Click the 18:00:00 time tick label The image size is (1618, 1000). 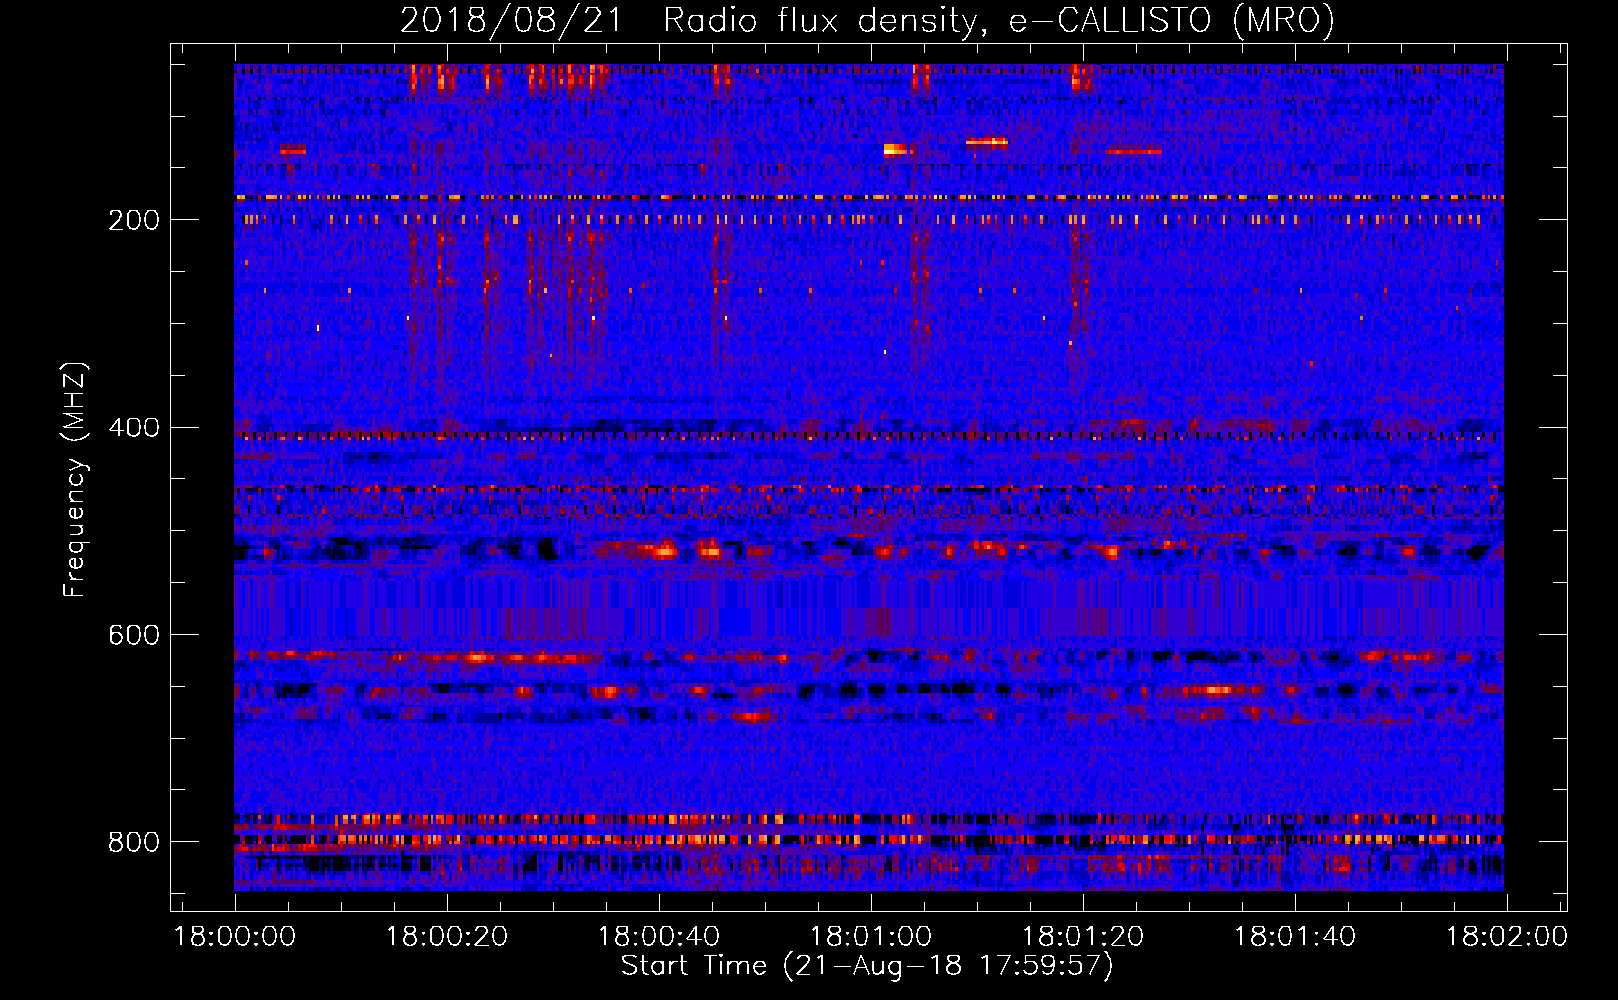tap(235, 937)
